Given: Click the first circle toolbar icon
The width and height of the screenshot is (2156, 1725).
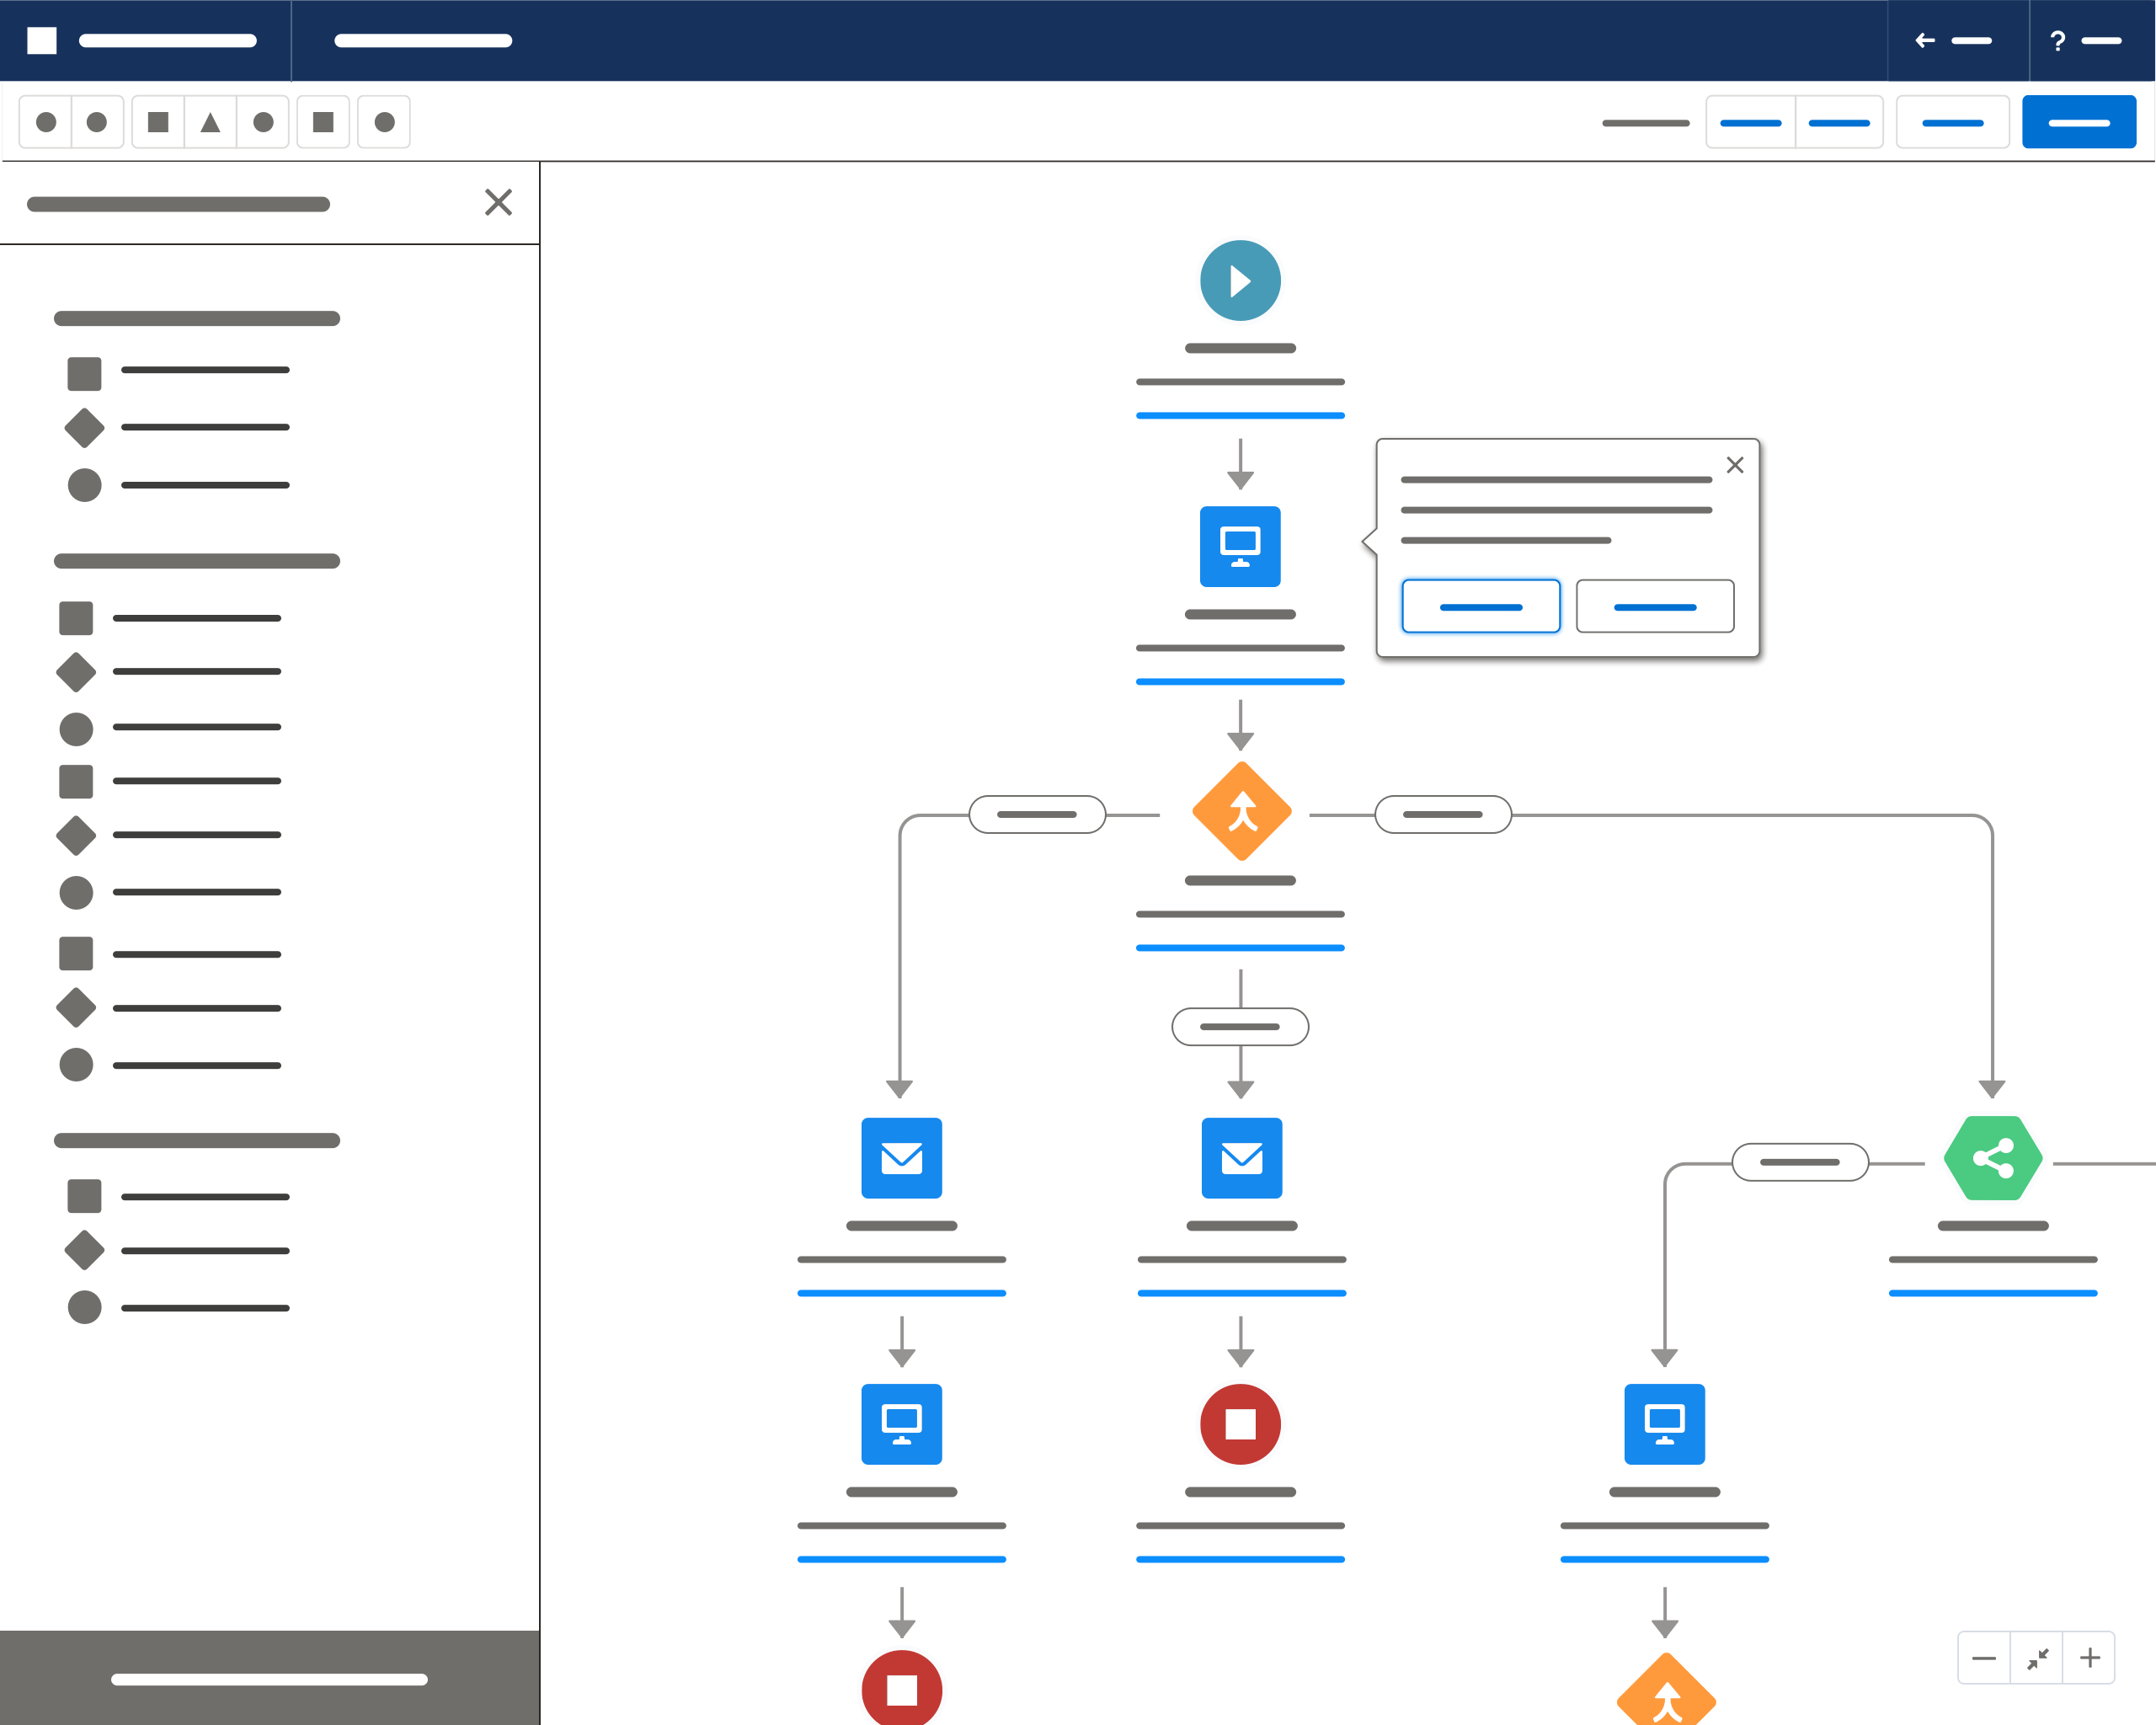Looking at the screenshot, I should tap(46, 122).
